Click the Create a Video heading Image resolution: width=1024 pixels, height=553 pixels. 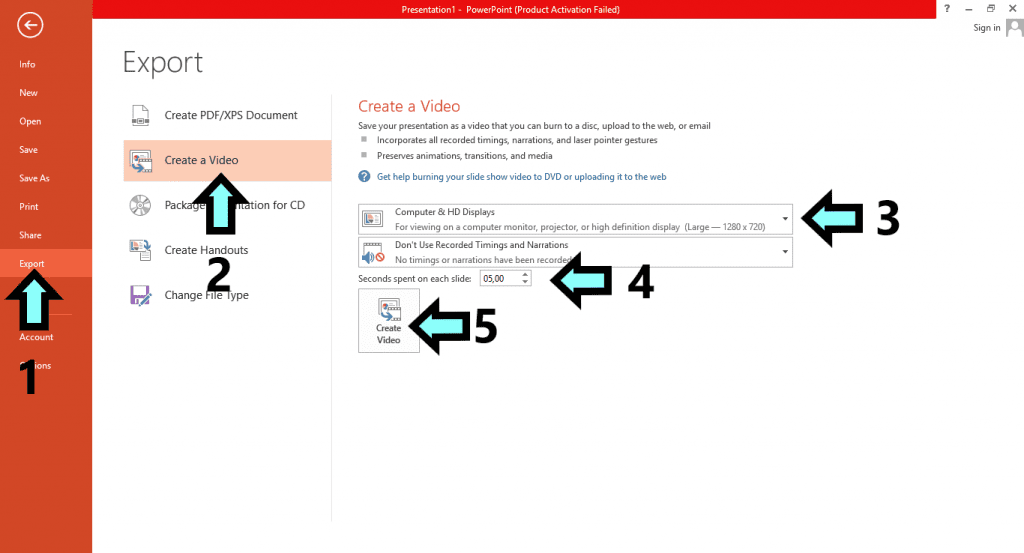tap(409, 106)
